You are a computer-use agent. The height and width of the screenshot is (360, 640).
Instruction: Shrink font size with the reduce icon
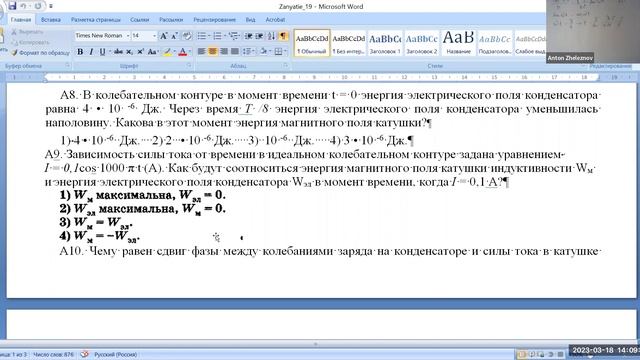[x=174, y=36]
